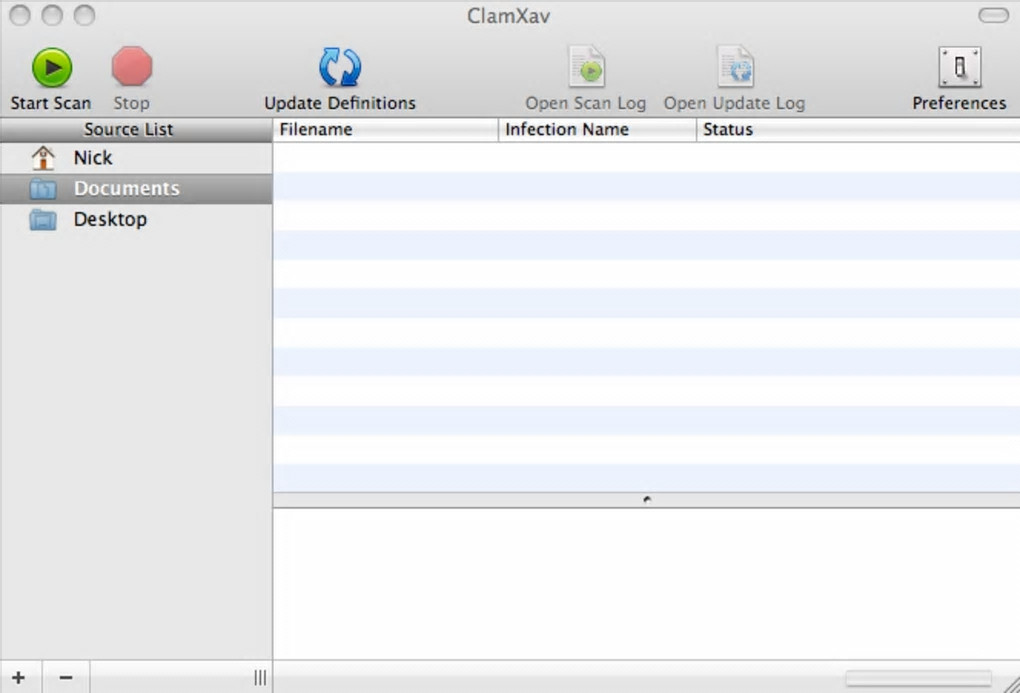Click the source list resize grip handle

[260, 677]
